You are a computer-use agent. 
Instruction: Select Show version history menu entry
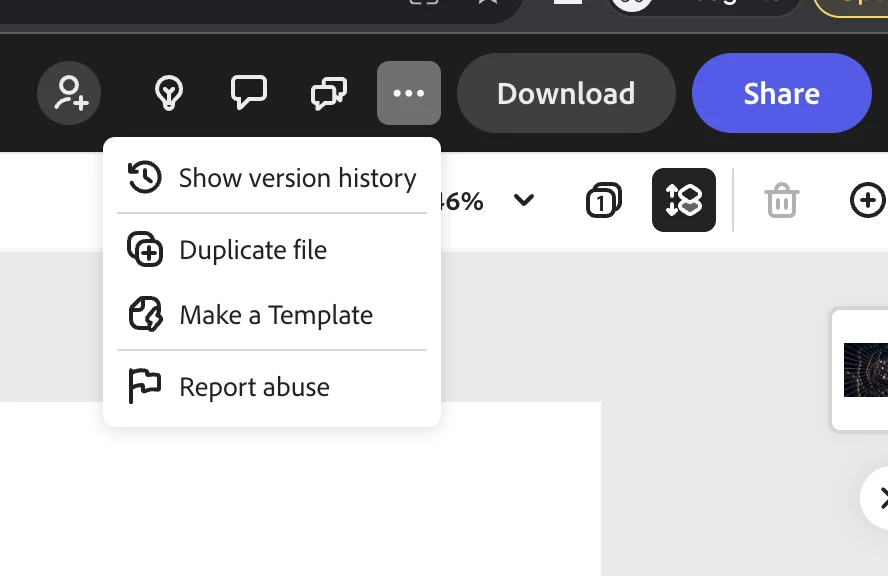[272, 178]
